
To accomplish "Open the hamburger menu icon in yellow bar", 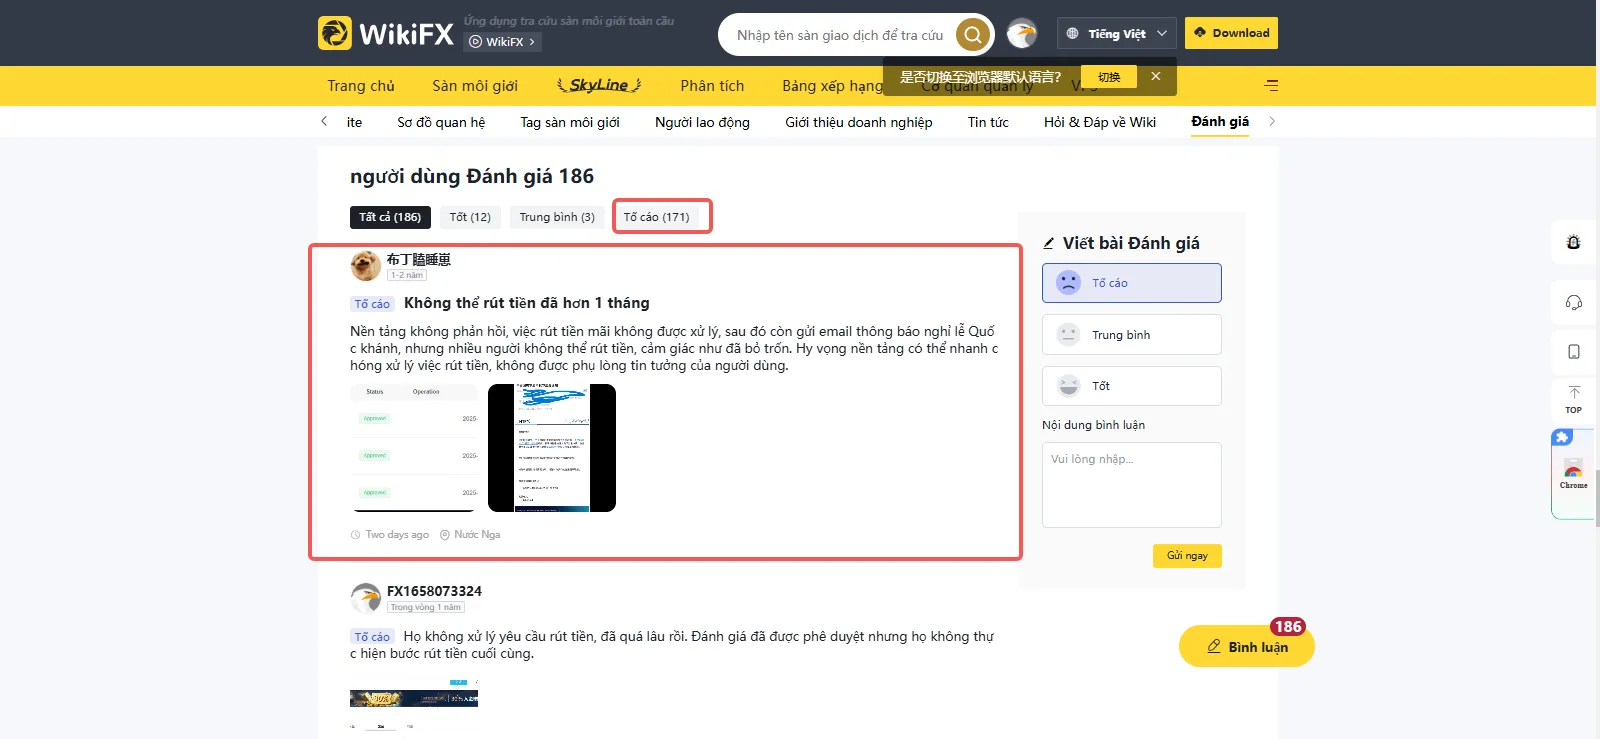I will (1271, 85).
